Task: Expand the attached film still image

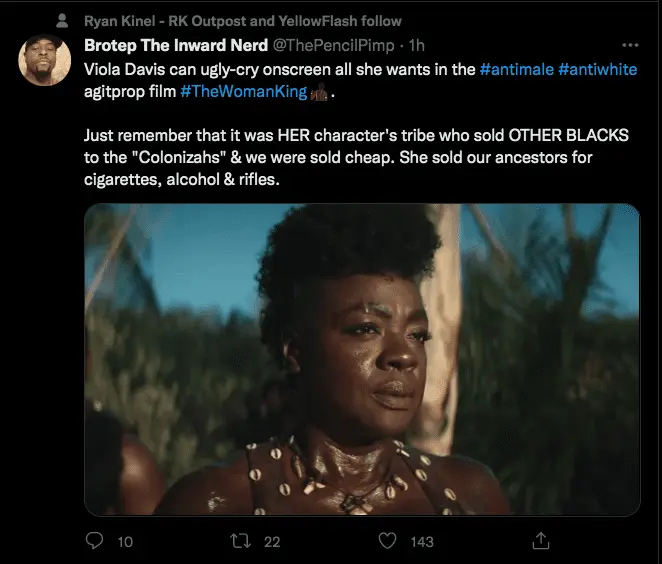Action: [x=361, y=360]
